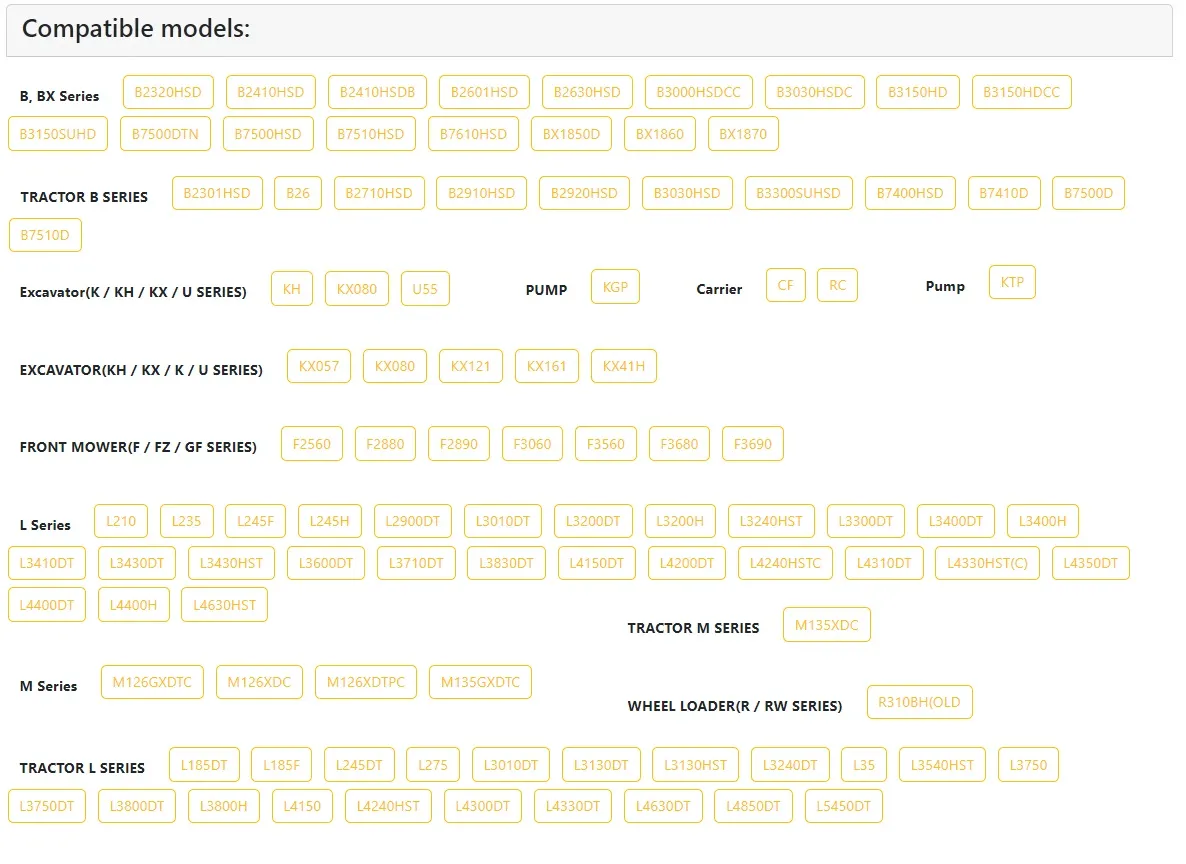Click the B2320HSD model tag
This screenshot has width=1186, height=864.
[x=168, y=92]
